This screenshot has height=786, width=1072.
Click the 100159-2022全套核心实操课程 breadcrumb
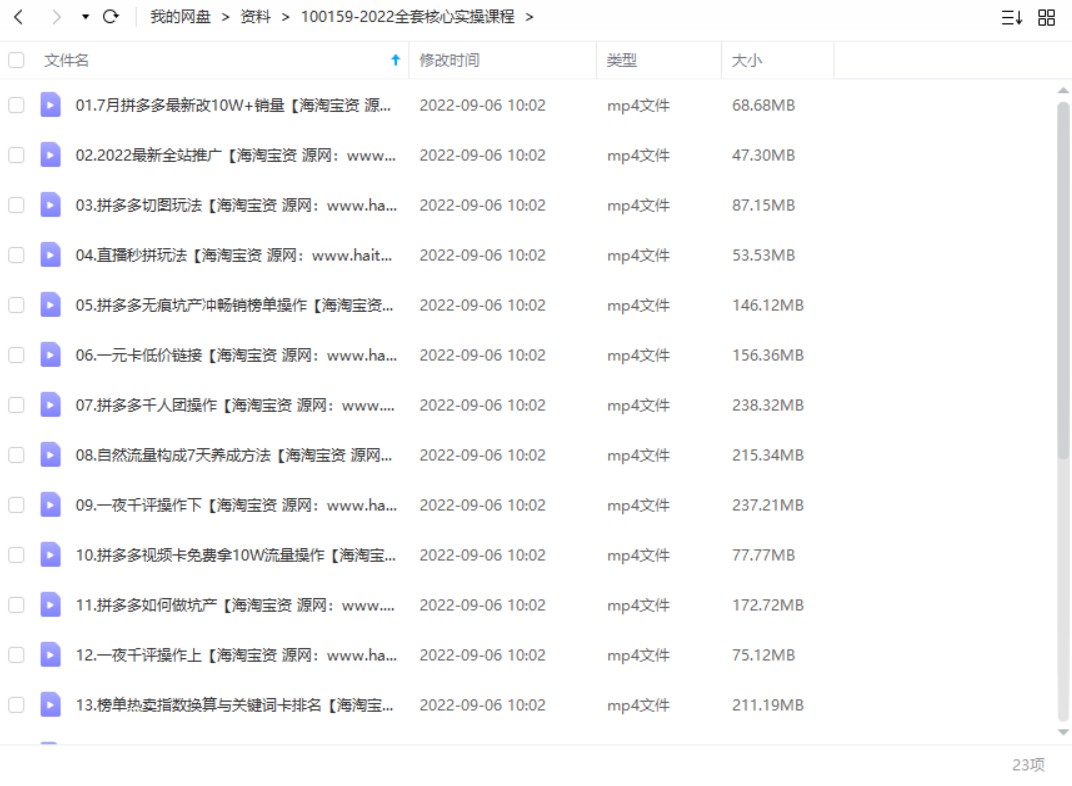[408, 17]
